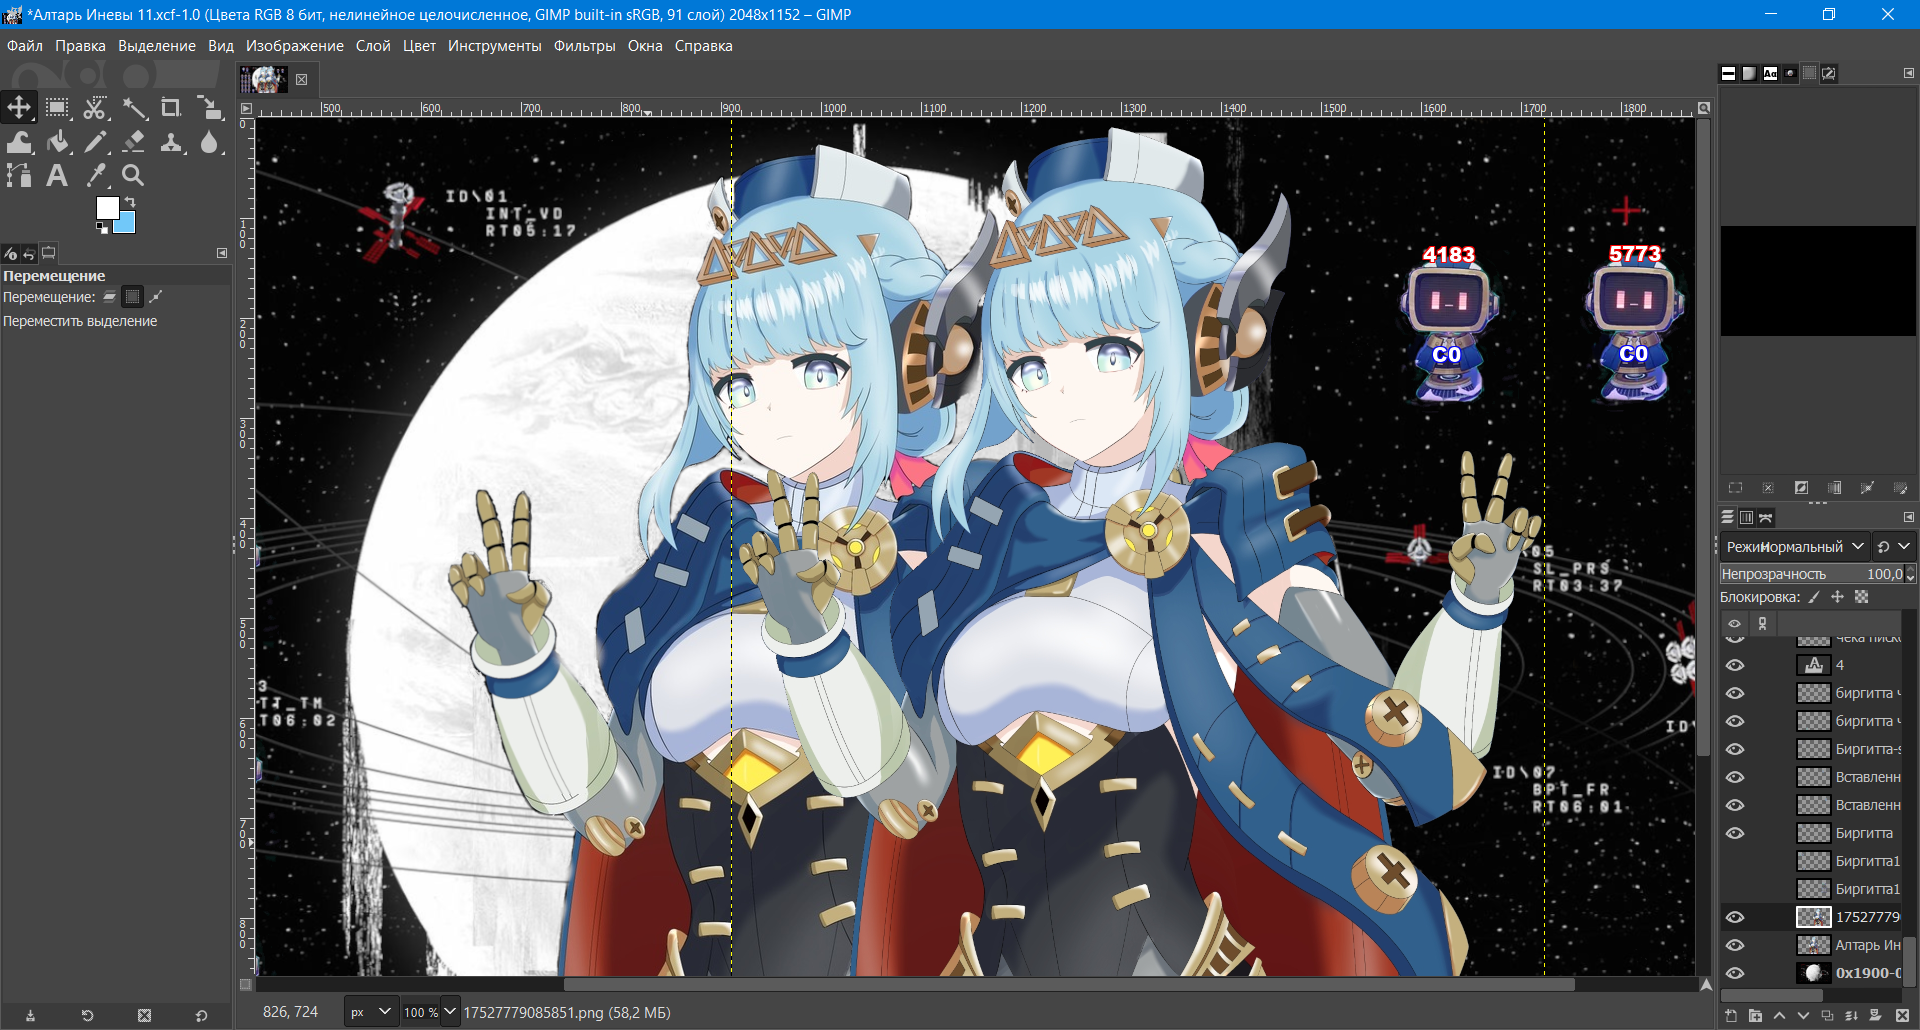1920x1030 pixels.
Task: Toggle the lock alpha channel checkerboard
Action: 1861,597
